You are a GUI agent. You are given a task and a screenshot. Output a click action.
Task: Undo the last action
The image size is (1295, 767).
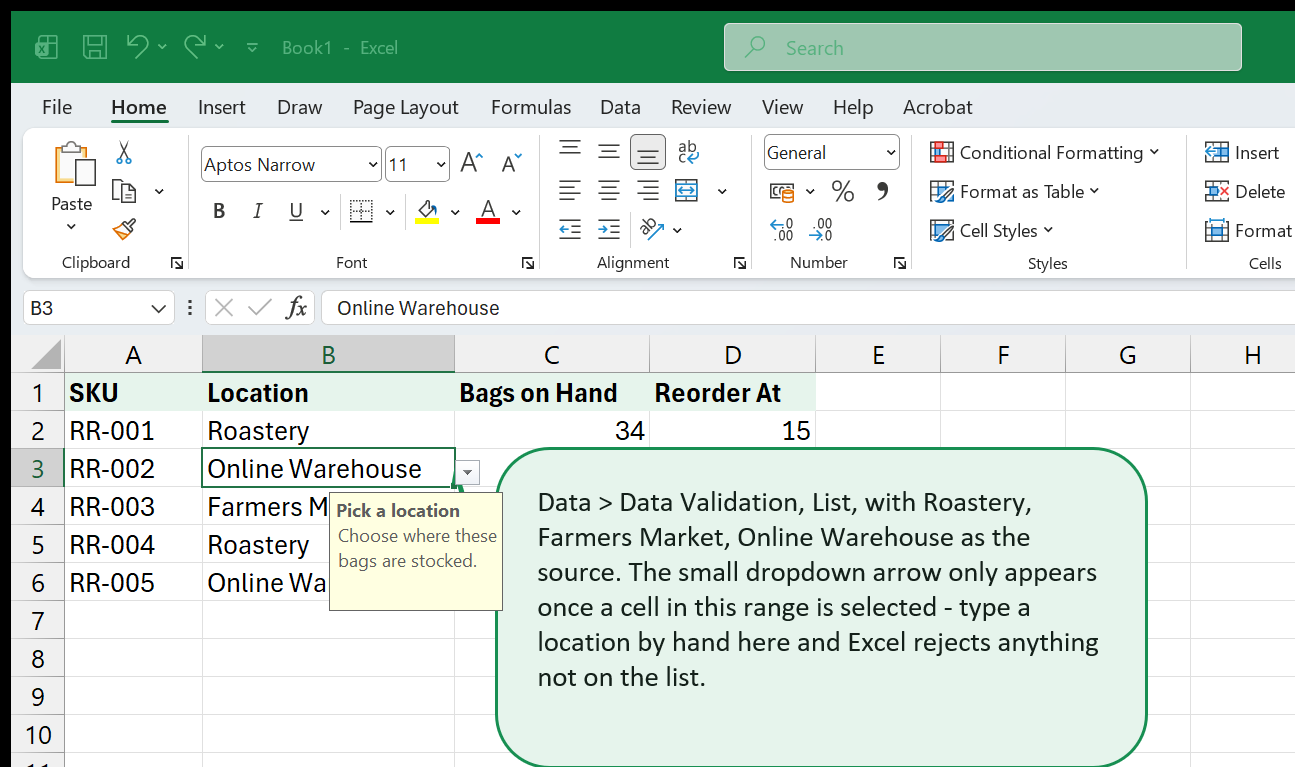point(138,46)
